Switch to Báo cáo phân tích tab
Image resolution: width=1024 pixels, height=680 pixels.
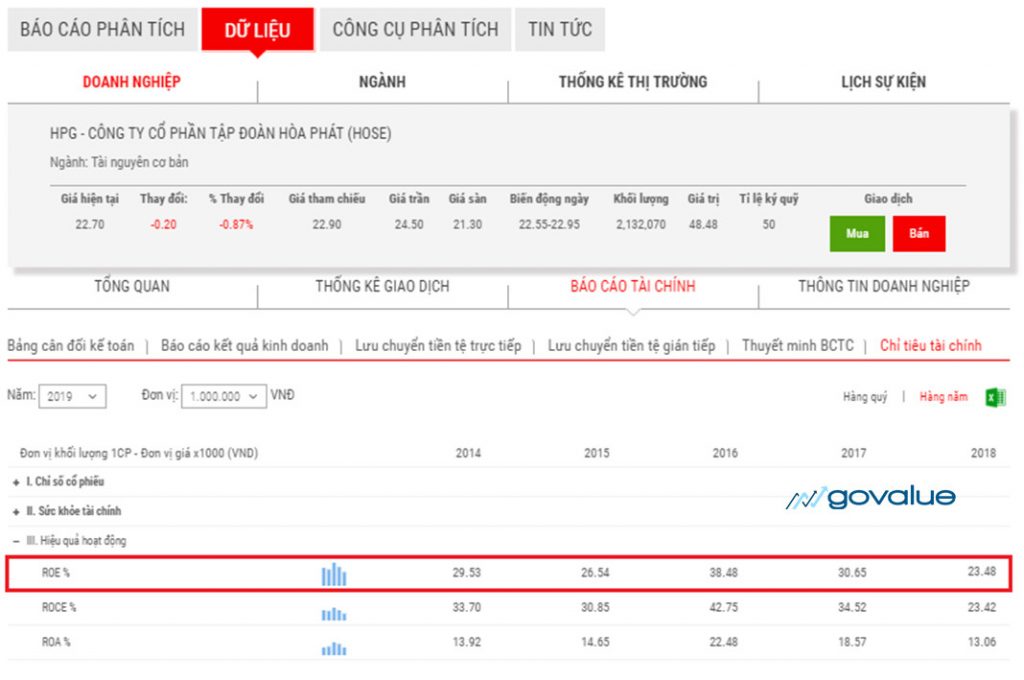click(x=103, y=29)
